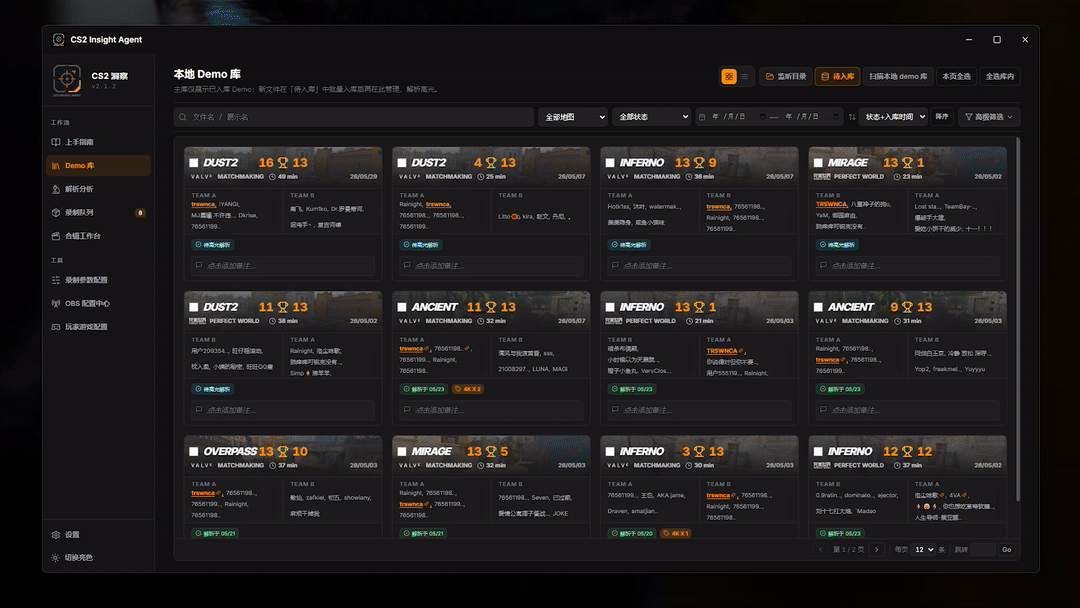Click the trophy icon on DUST2 16:13 card
1080x608 pixels.
282,163
